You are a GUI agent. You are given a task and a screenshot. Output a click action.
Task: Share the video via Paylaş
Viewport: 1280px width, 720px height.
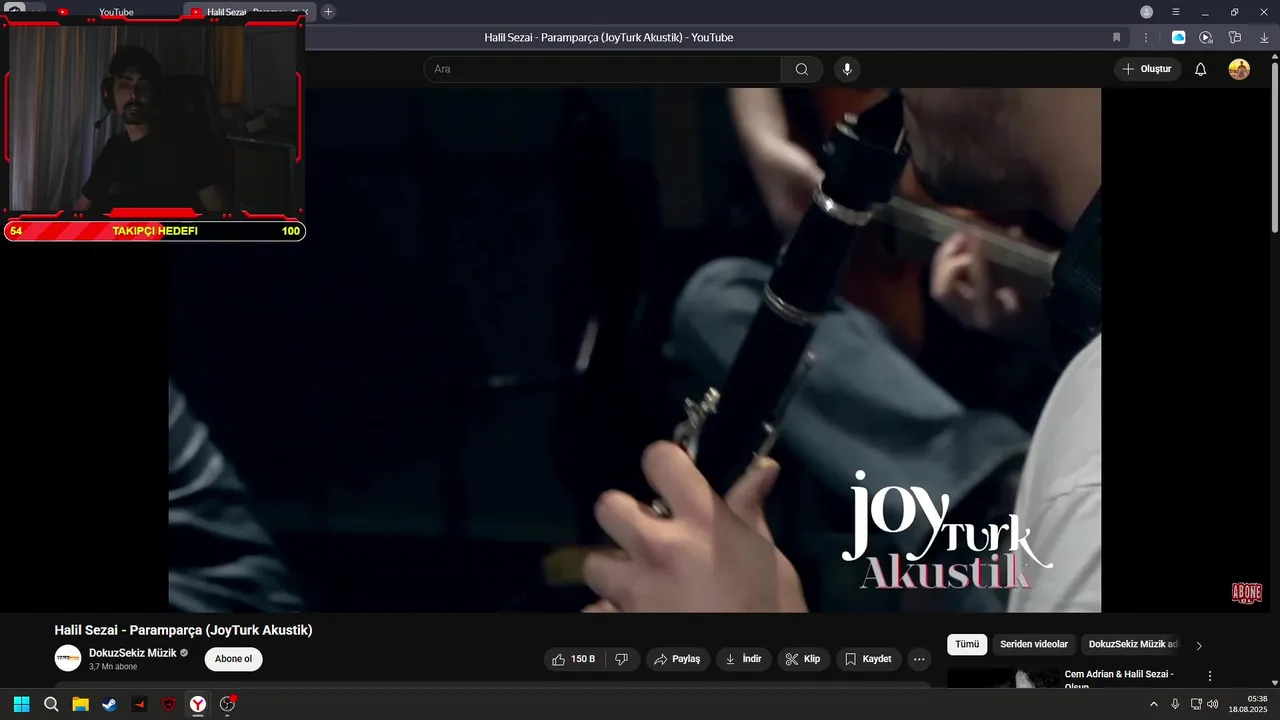tap(677, 659)
